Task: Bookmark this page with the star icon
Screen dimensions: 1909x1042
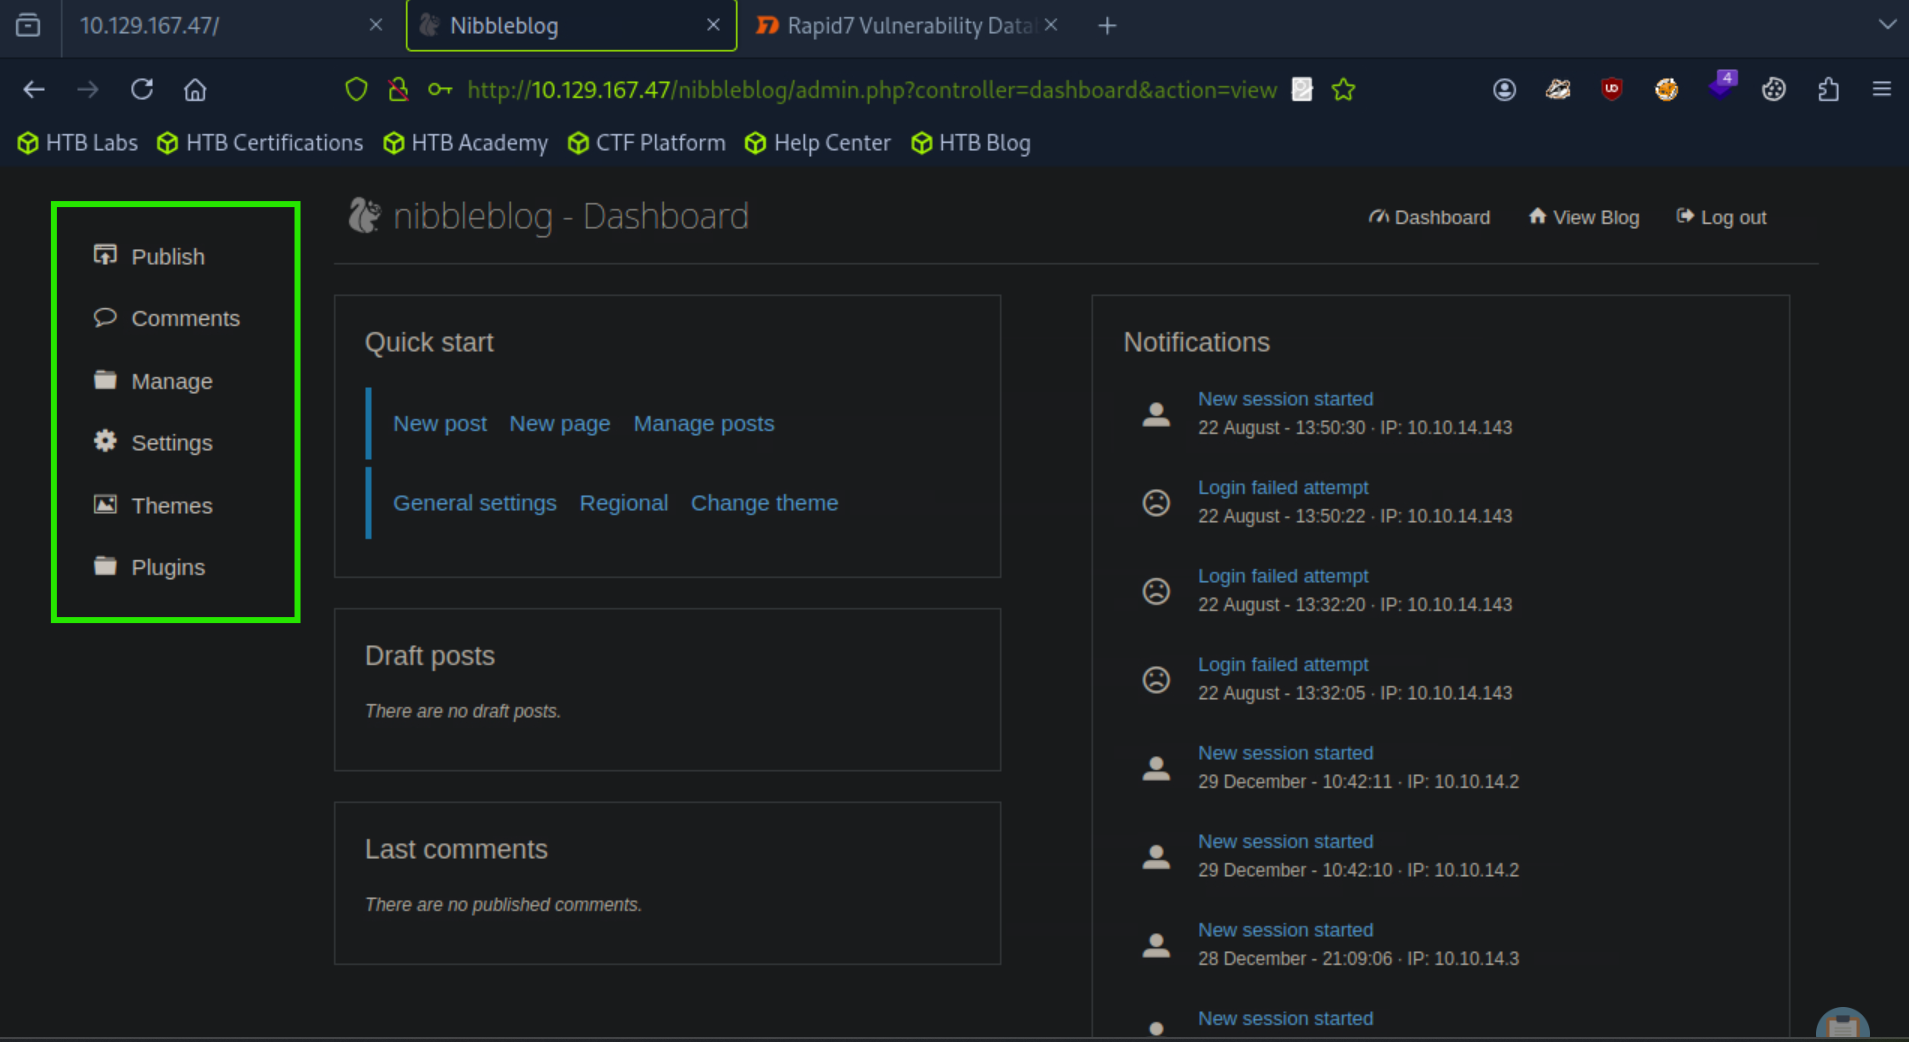Action: click(x=1343, y=89)
